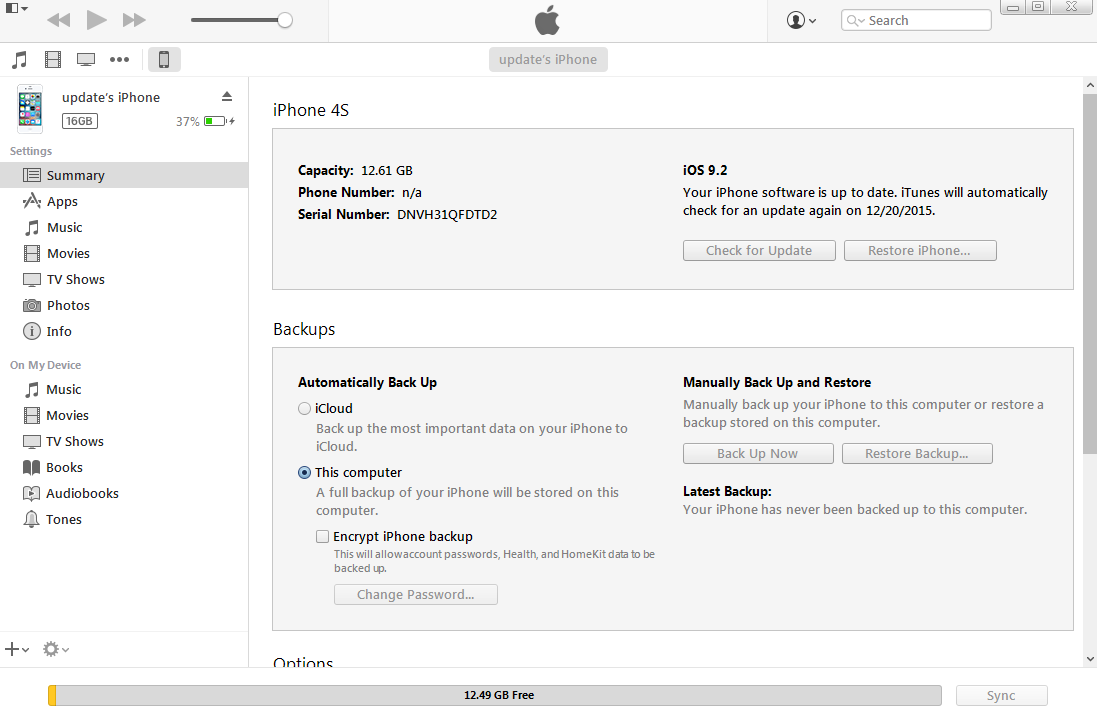Click the Info circle icon
The image size is (1097, 719).
click(x=31, y=331)
